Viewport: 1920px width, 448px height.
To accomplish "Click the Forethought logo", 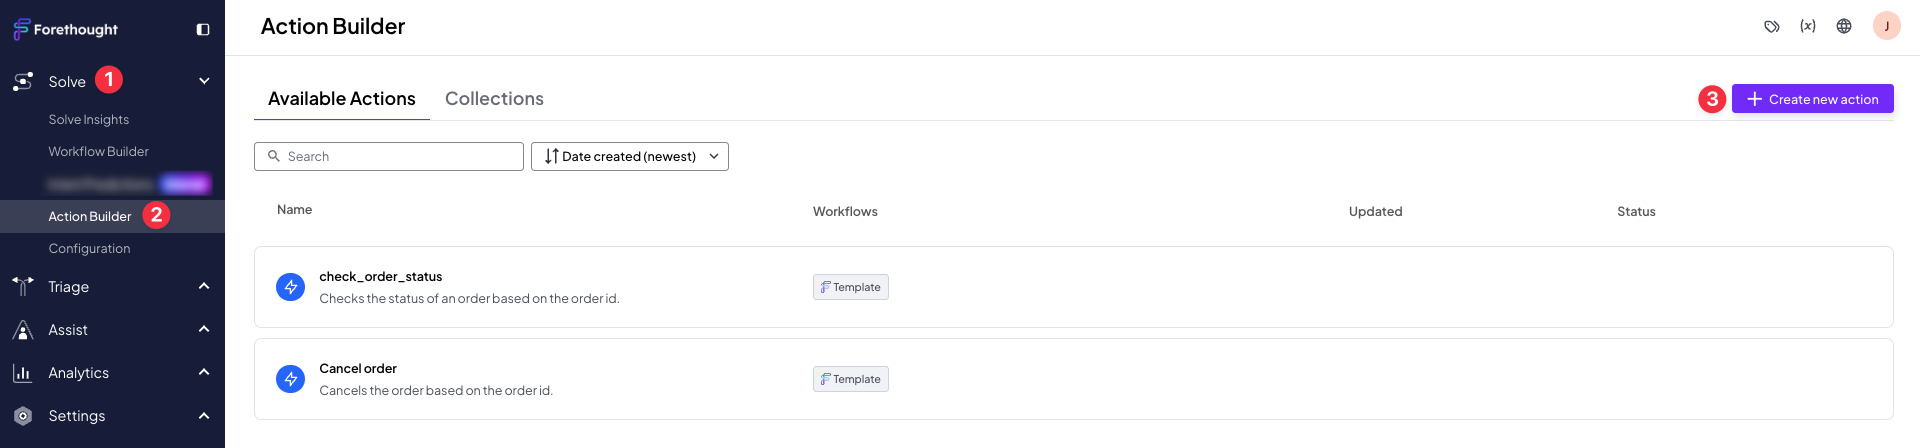I will point(65,29).
